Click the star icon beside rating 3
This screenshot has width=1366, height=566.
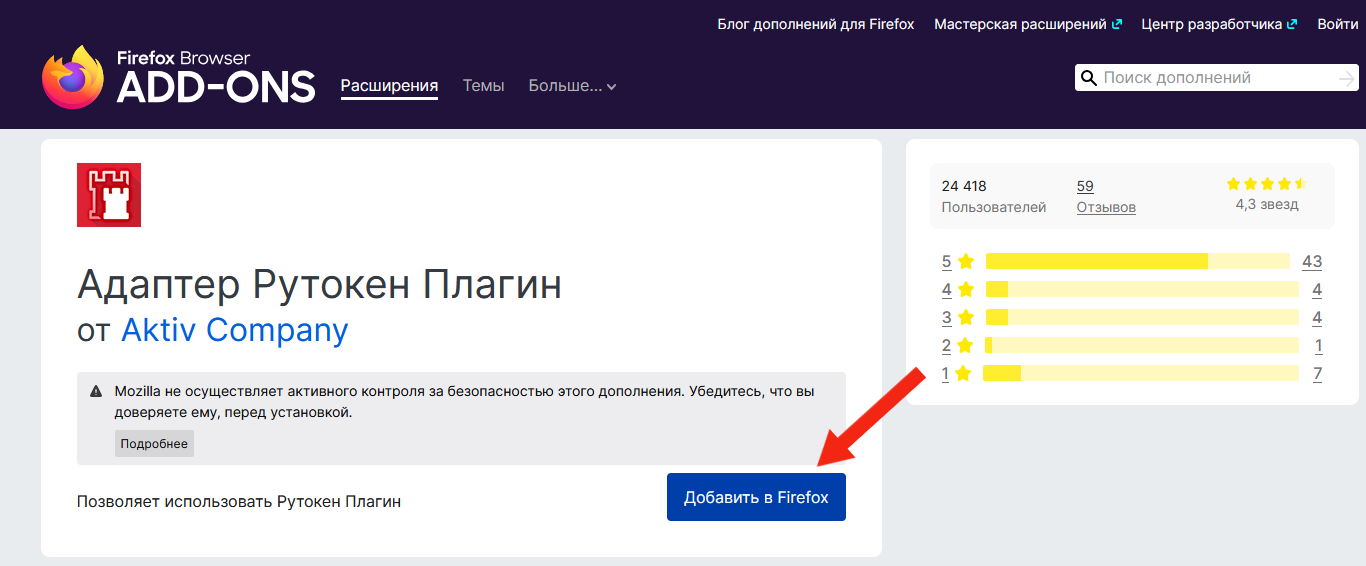965,317
